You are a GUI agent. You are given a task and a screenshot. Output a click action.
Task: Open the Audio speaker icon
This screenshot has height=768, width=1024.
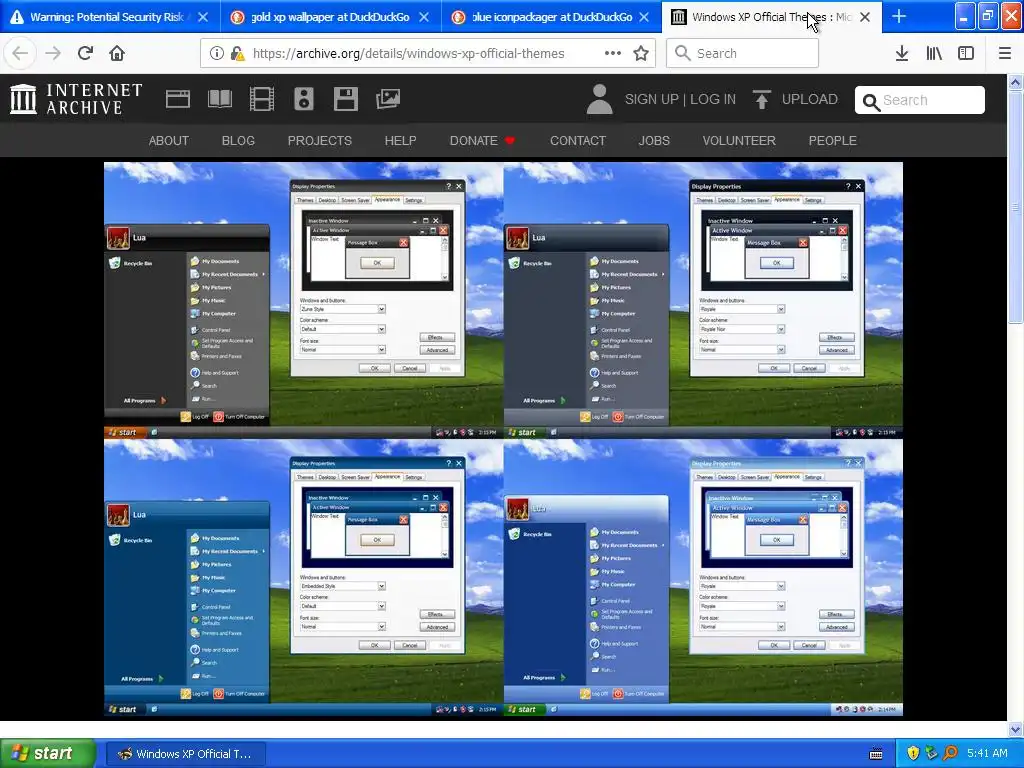point(304,99)
